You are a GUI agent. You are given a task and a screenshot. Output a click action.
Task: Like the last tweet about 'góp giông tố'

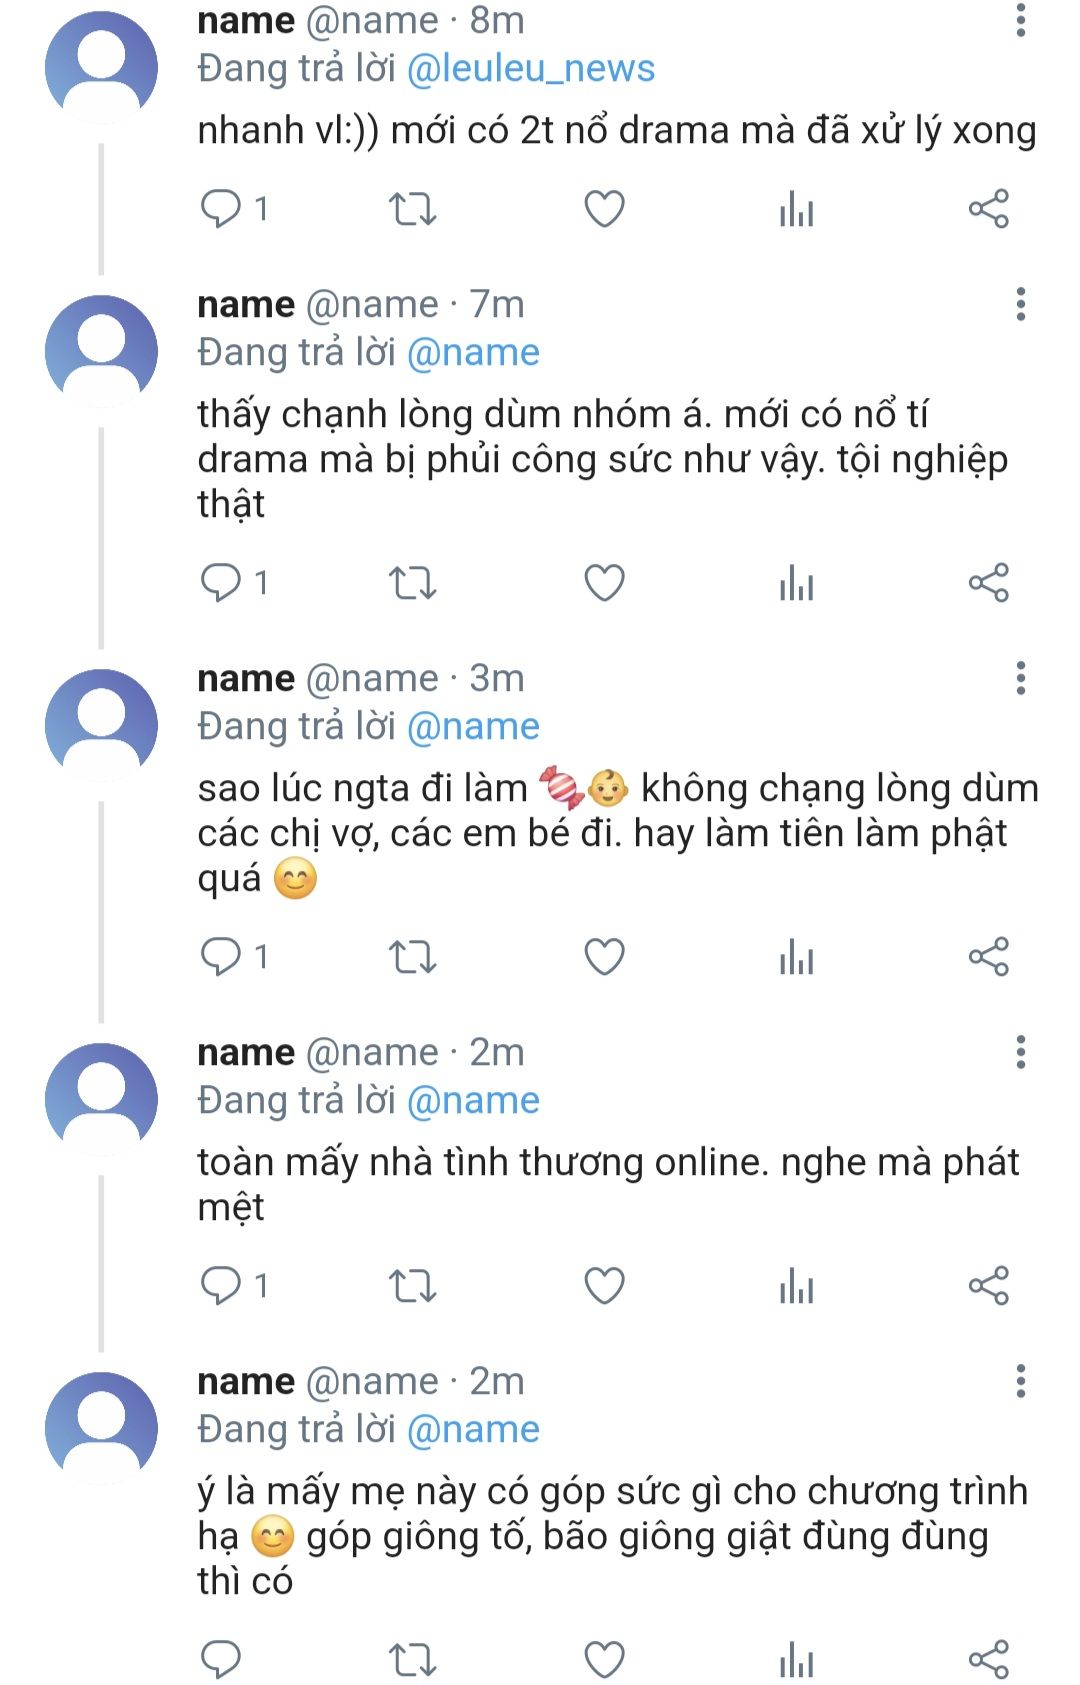[x=604, y=1660]
